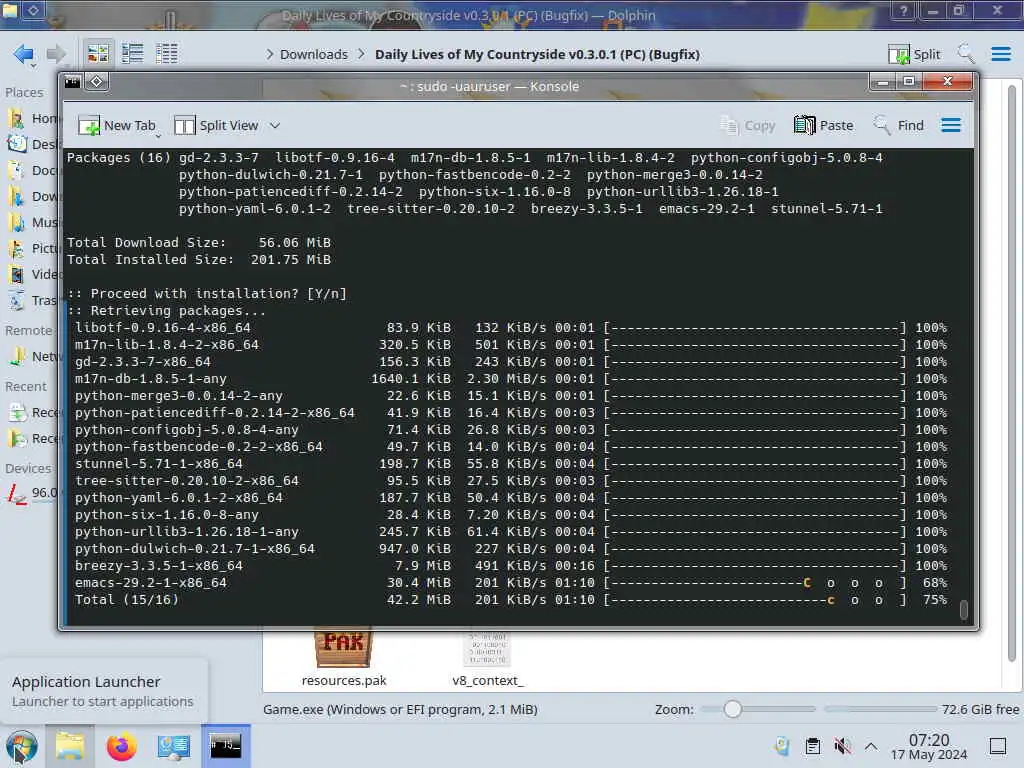Switch Dolphin to Icons view mode
The image size is (1024, 768).
(98, 54)
